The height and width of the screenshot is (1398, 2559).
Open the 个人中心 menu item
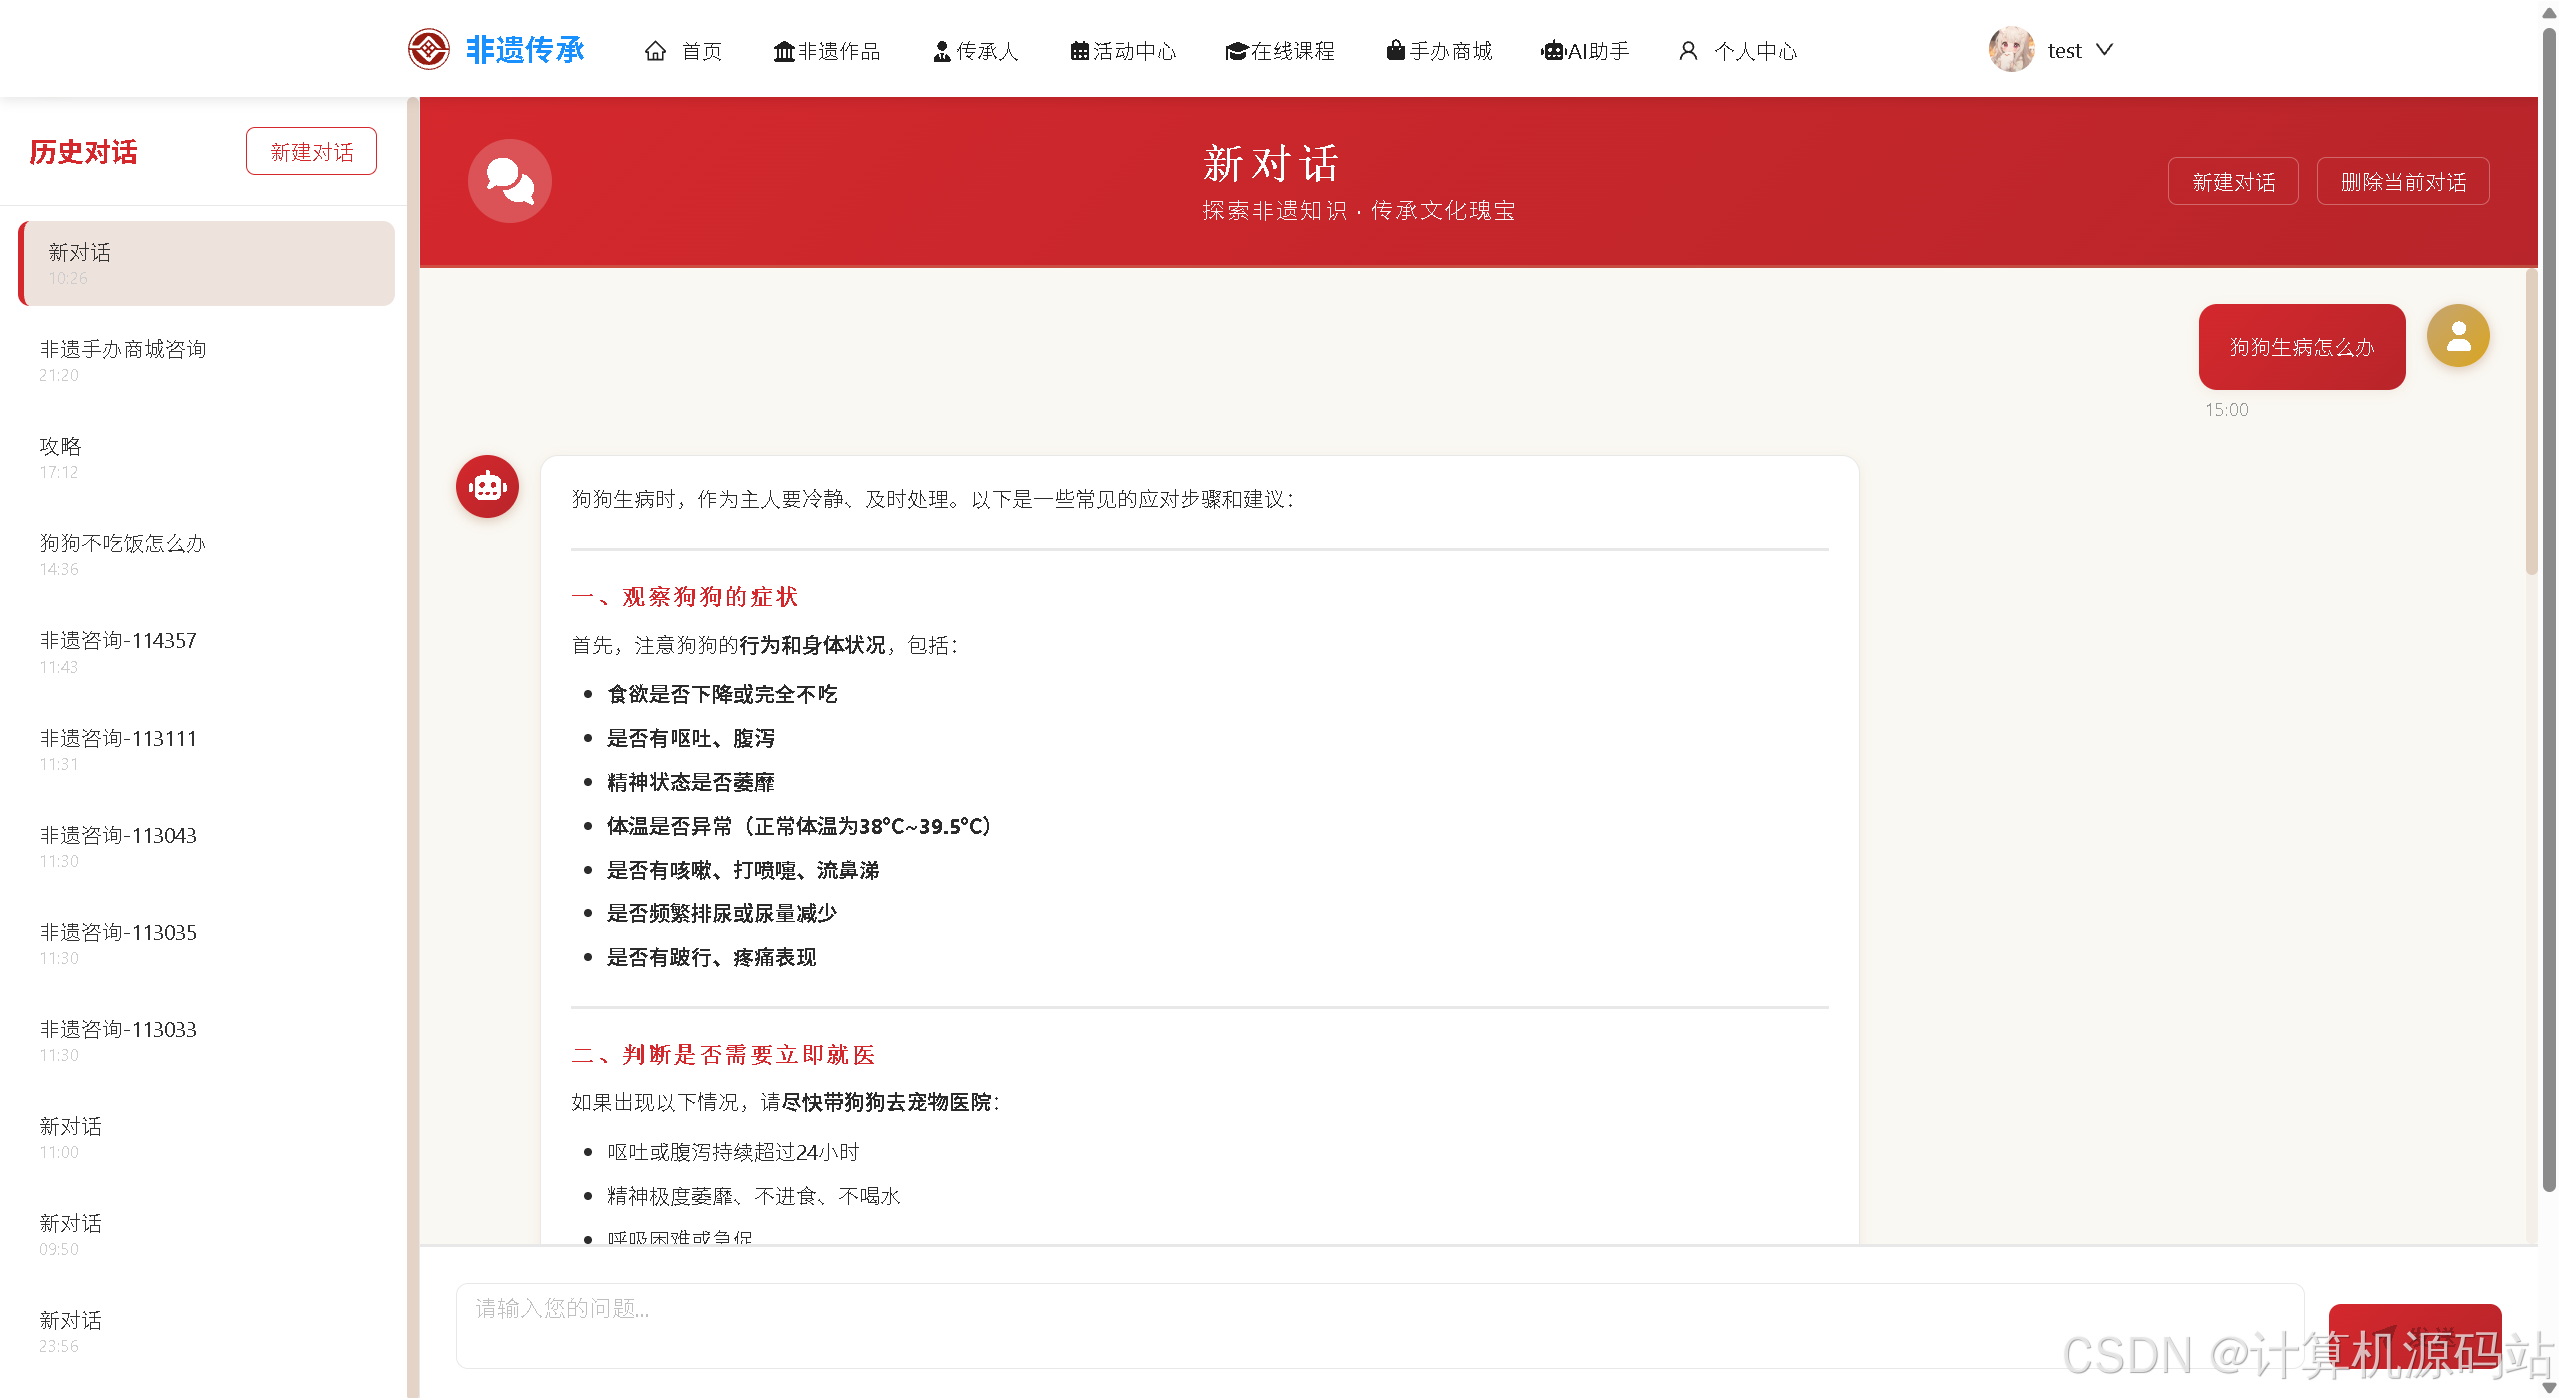coord(1738,51)
